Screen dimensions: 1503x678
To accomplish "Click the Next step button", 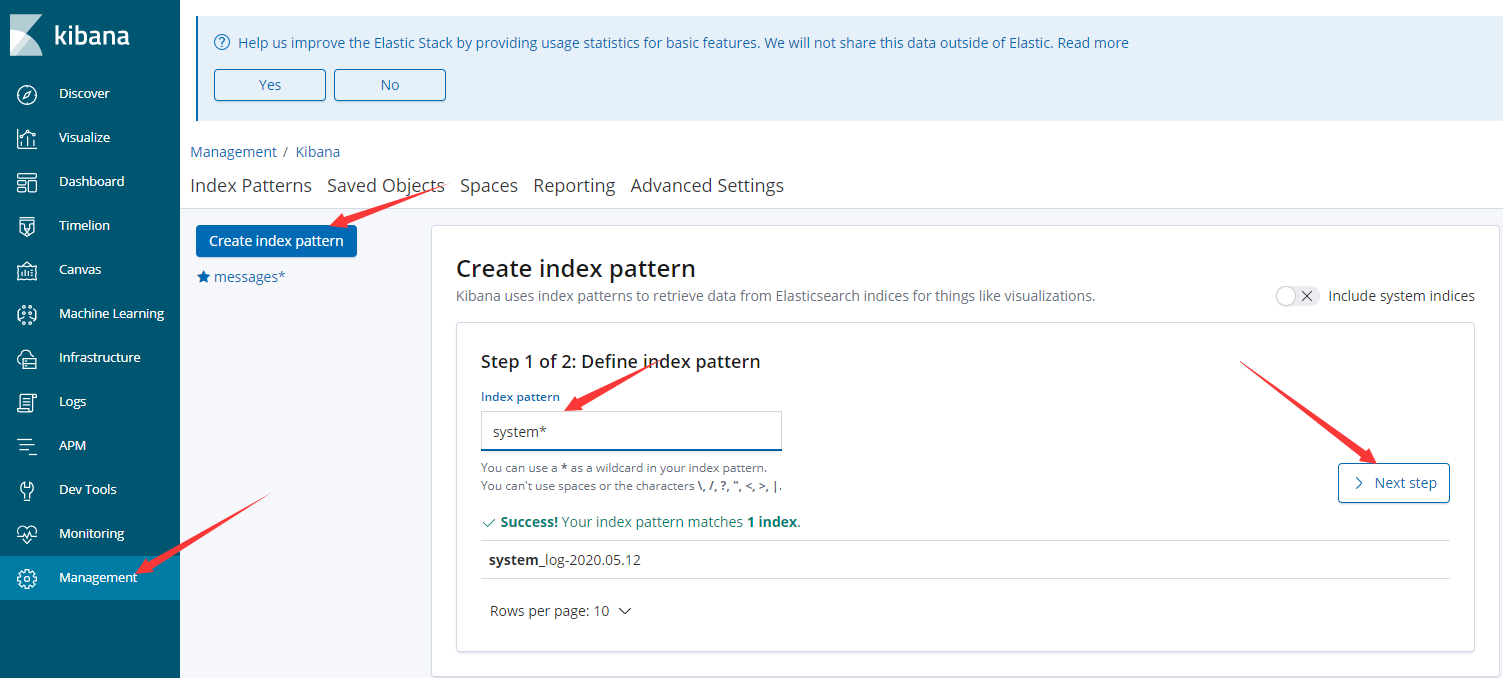I will 1393,483.
